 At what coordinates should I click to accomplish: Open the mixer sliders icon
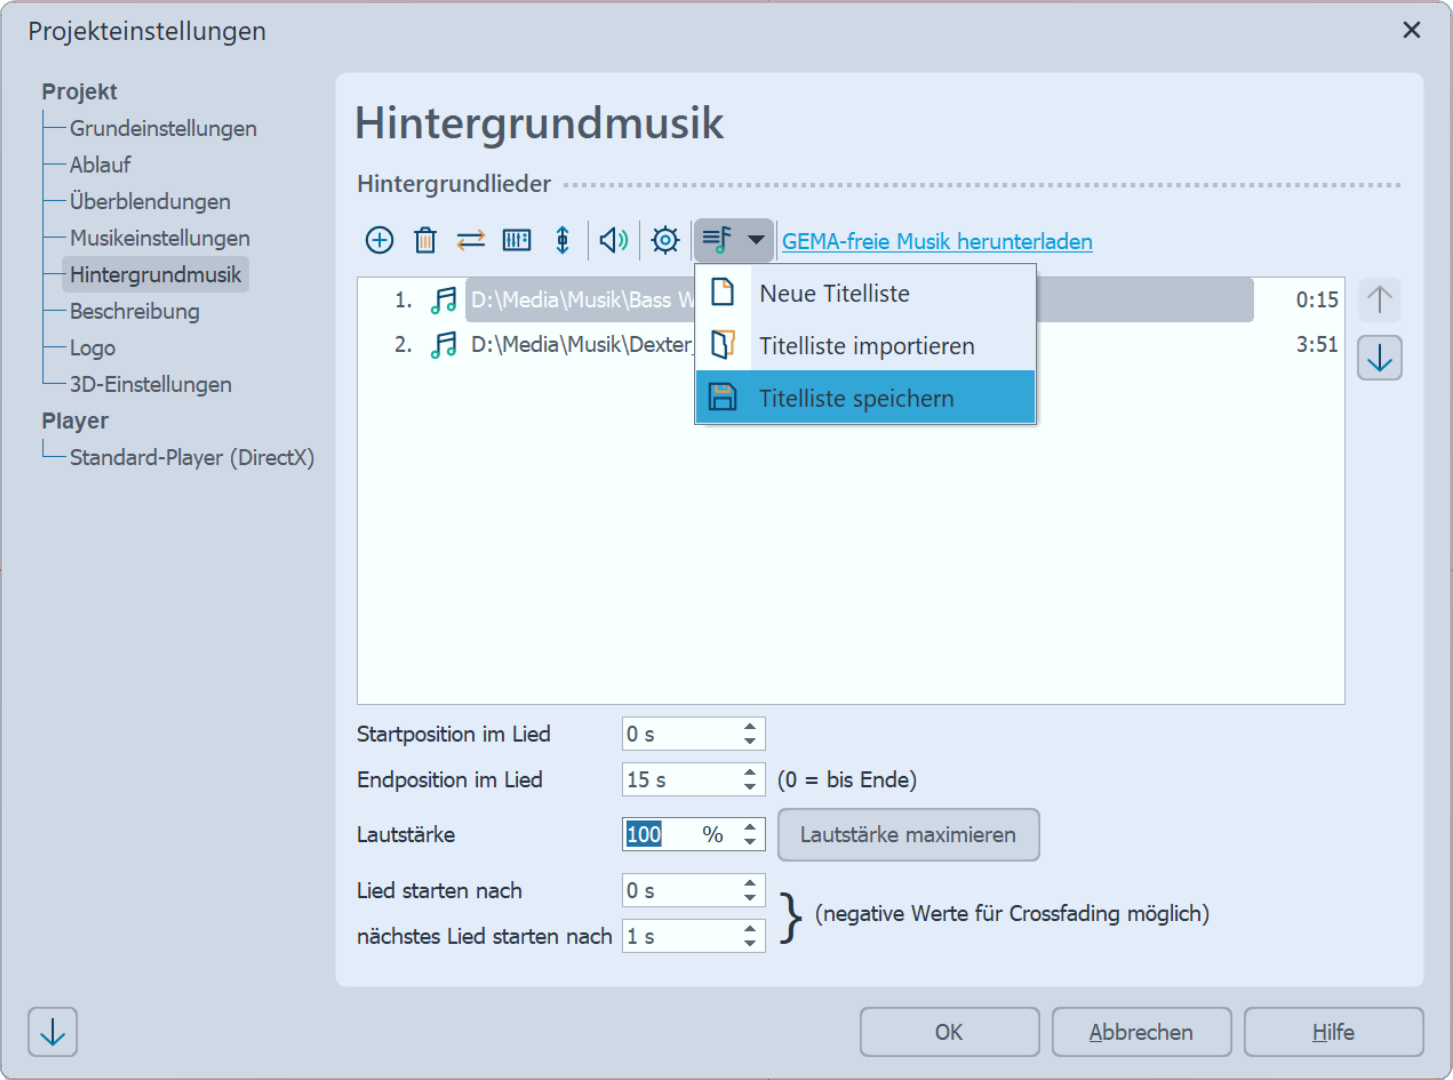click(x=517, y=240)
